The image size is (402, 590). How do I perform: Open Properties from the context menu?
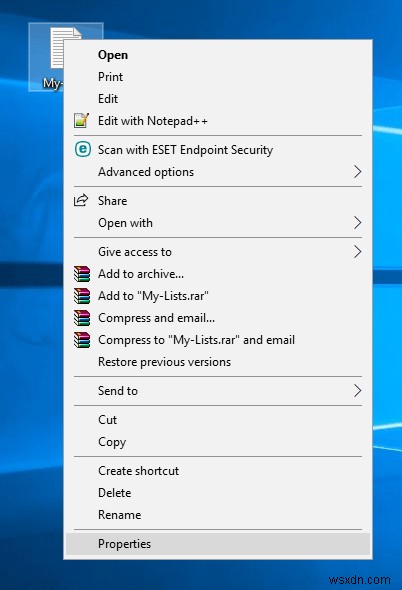[x=218, y=544]
